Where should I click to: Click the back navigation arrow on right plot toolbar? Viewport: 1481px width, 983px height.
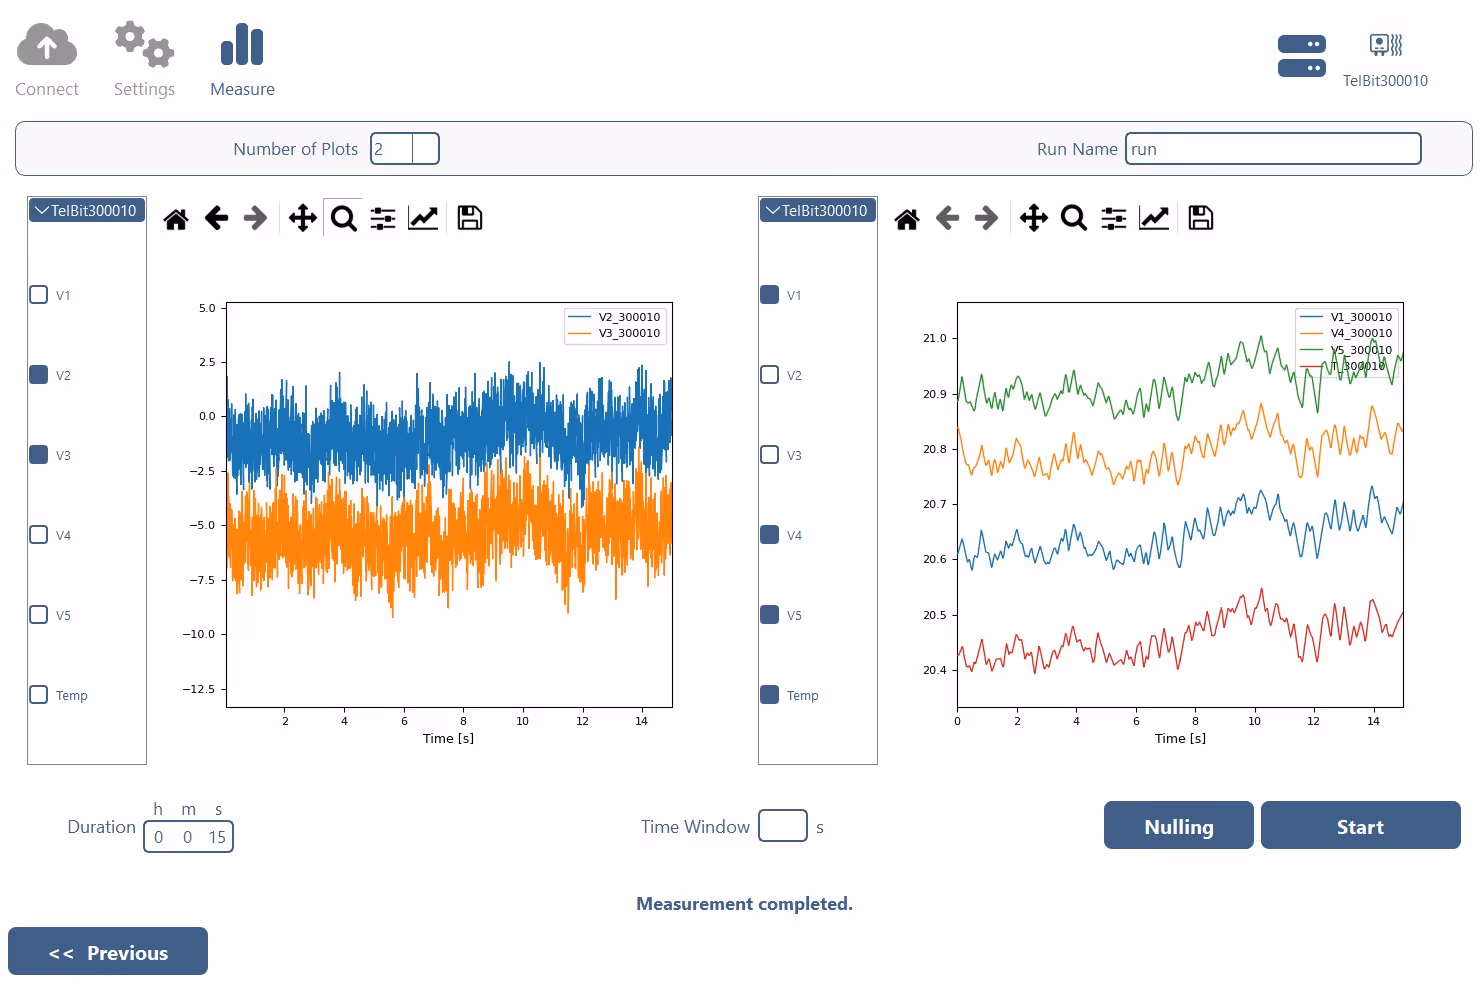pos(946,217)
